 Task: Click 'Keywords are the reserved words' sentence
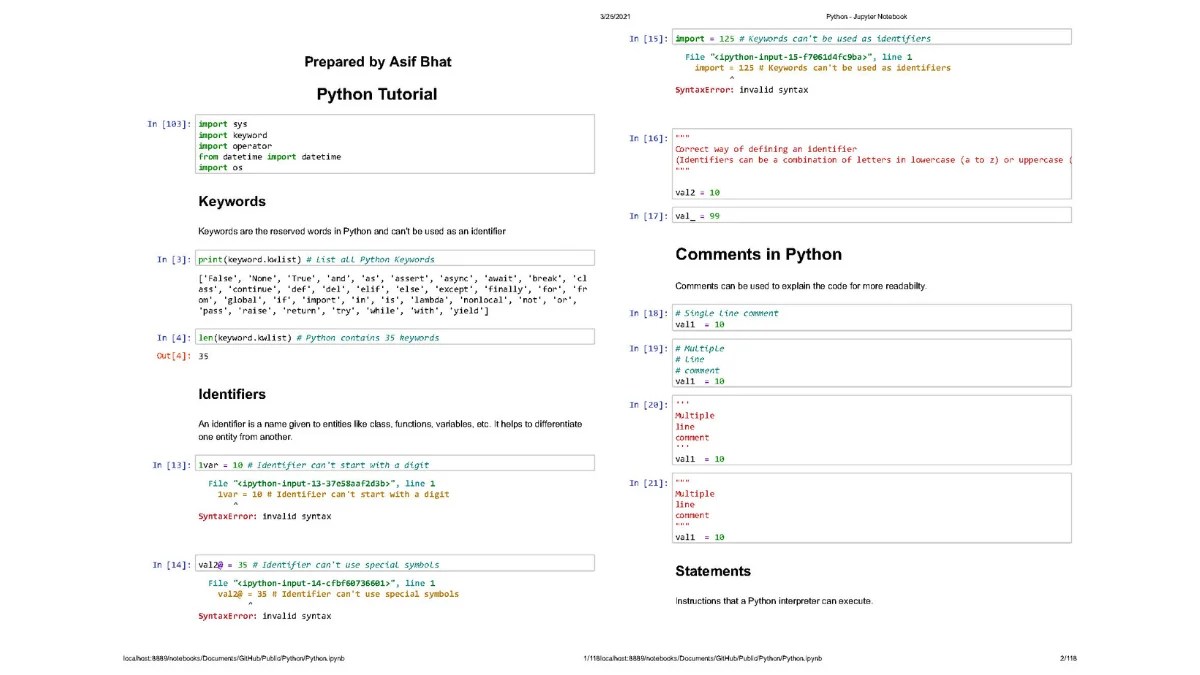tap(352, 231)
